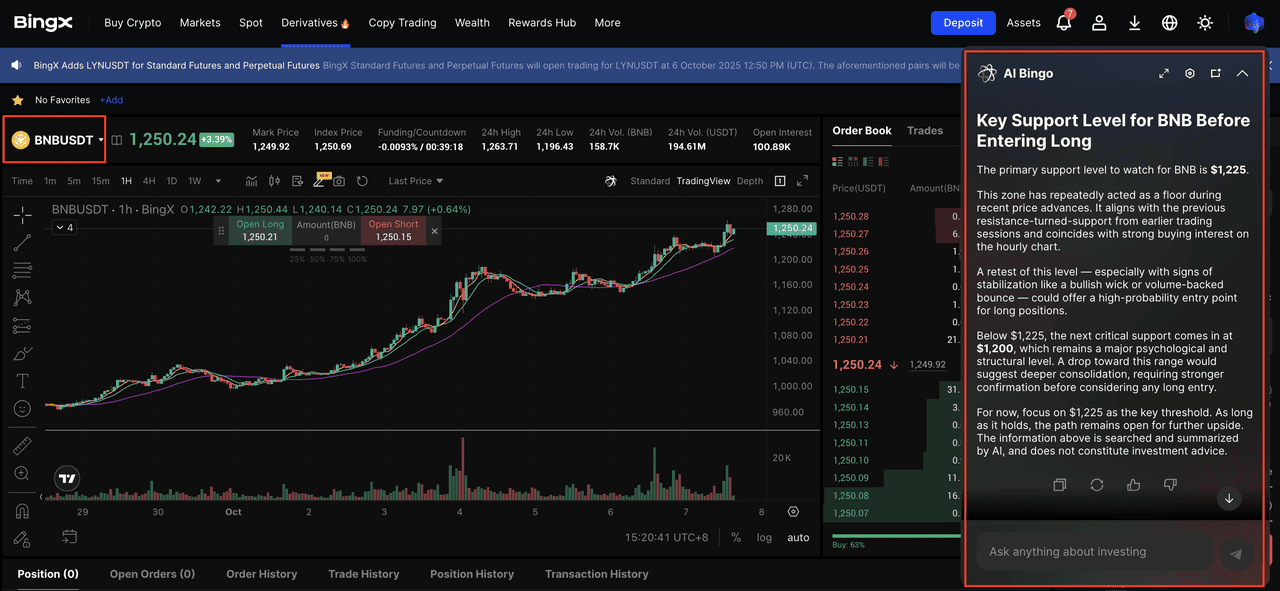Select the magnet snap tool
This screenshot has width=1280, height=591.
coord(22,511)
